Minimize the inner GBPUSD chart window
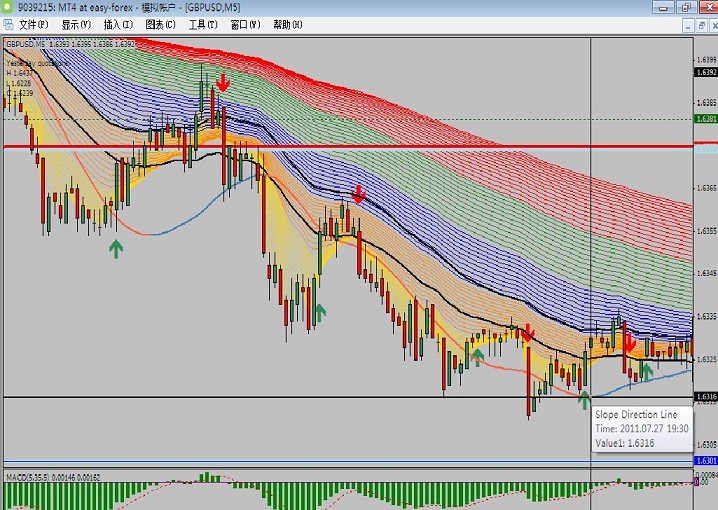This screenshot has width=718, height=510. (688, 26)
